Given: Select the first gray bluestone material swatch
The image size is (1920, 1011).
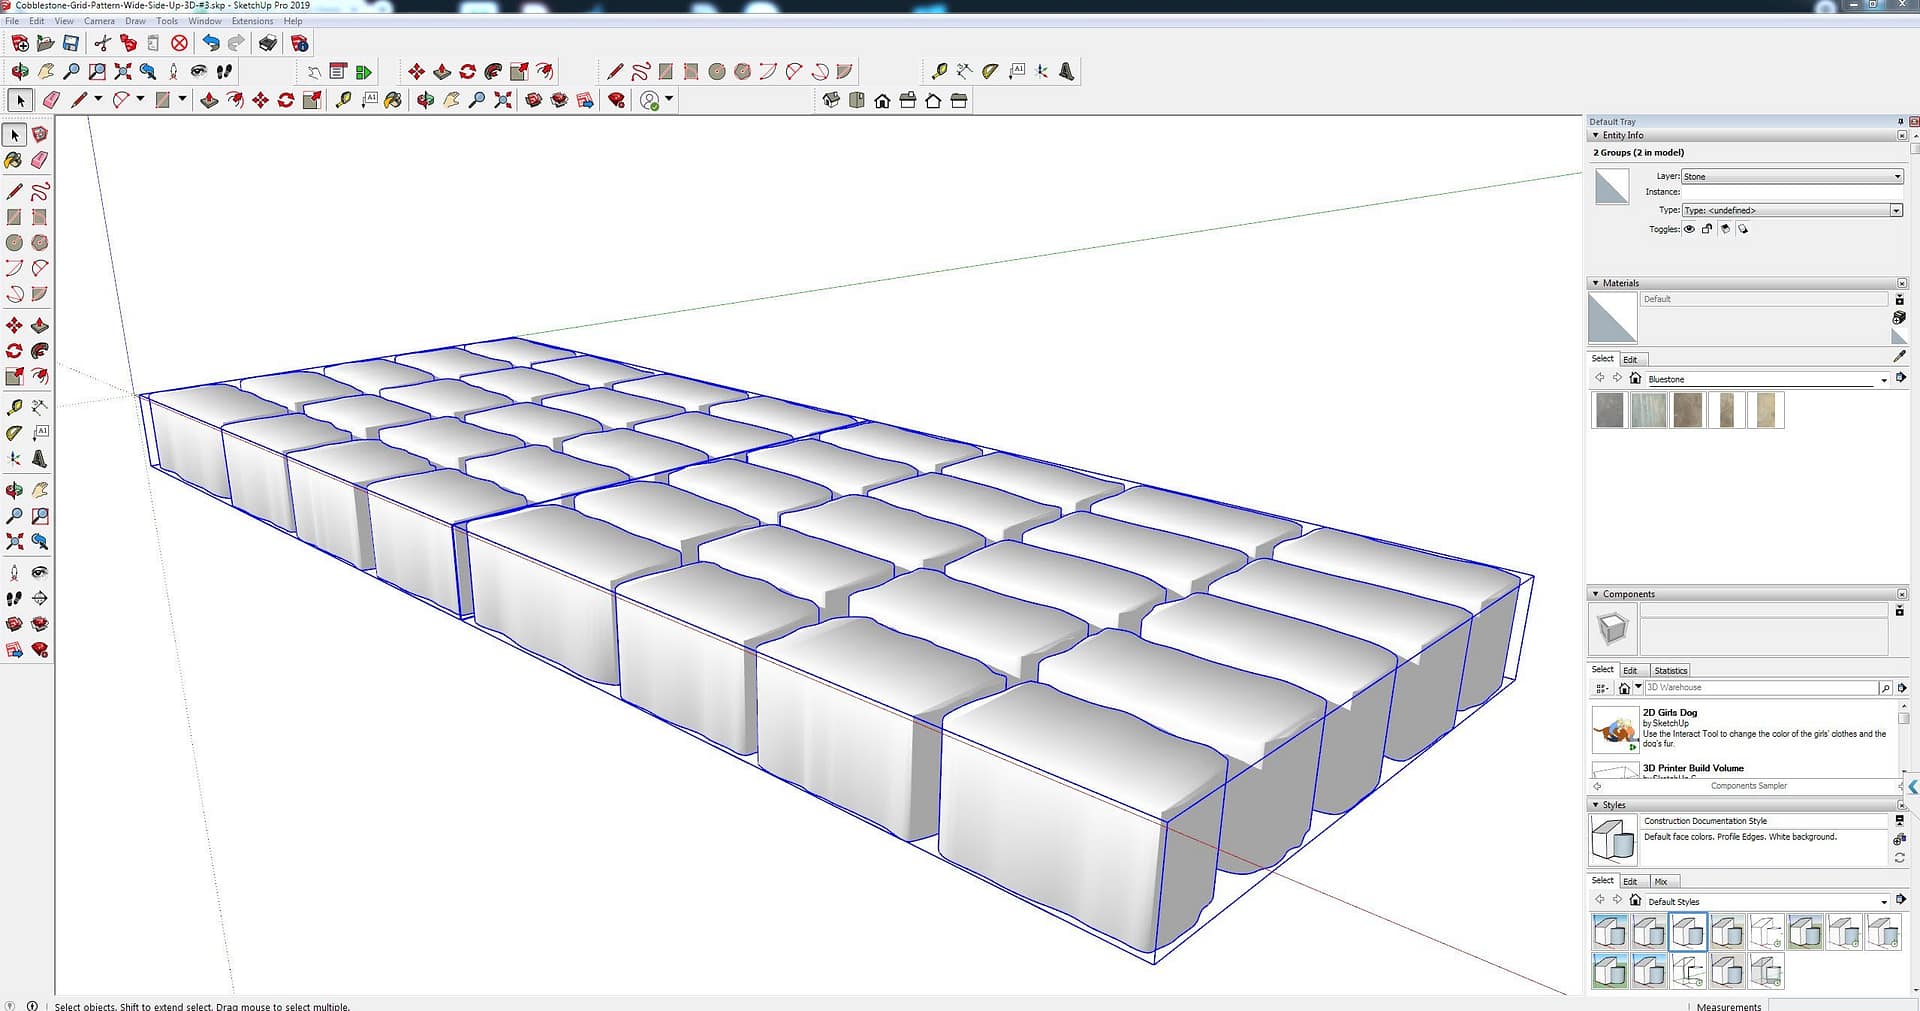Looking at the screenshot, I should coord(1609,410).
